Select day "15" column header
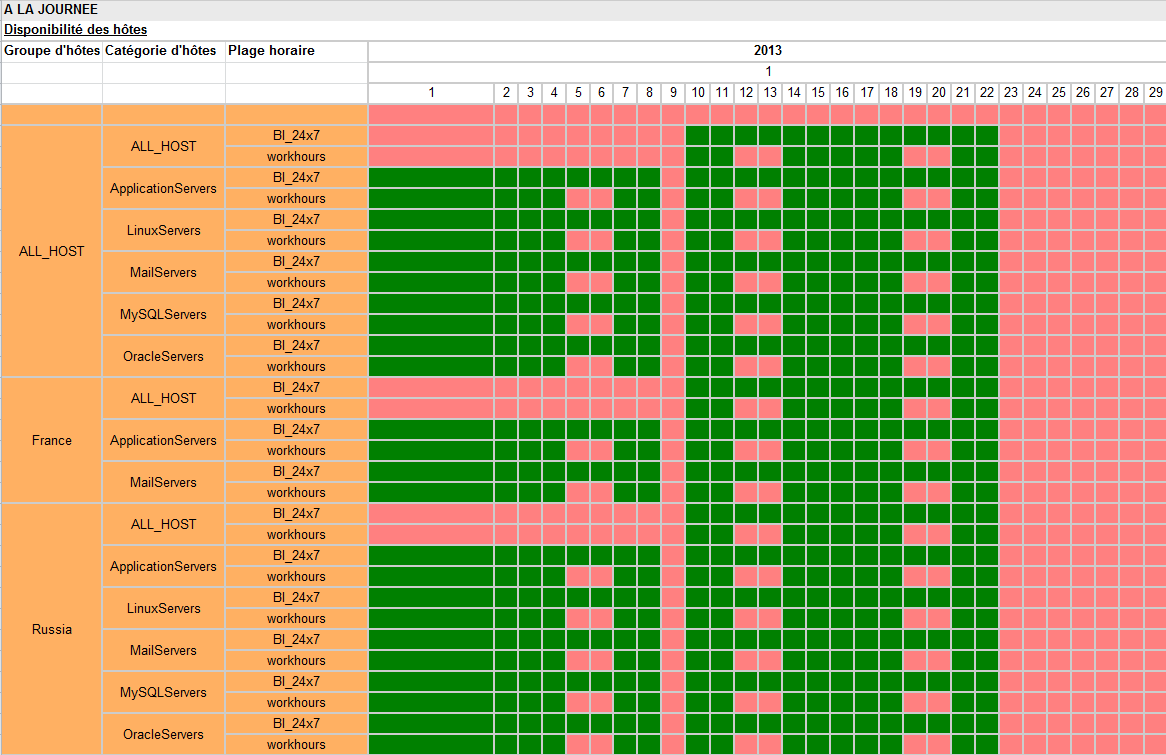 (818, 92)
